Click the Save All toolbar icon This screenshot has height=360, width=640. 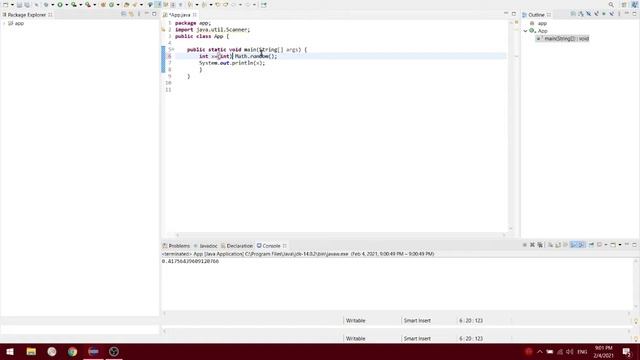[x=27, y=4]
